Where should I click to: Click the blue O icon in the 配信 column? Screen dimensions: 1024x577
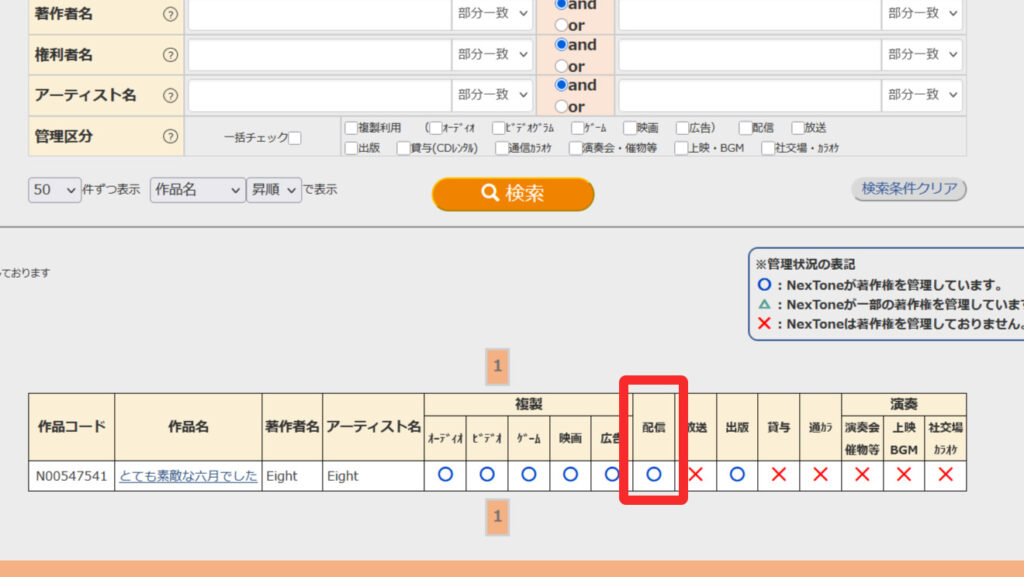(x=653, y=476)
